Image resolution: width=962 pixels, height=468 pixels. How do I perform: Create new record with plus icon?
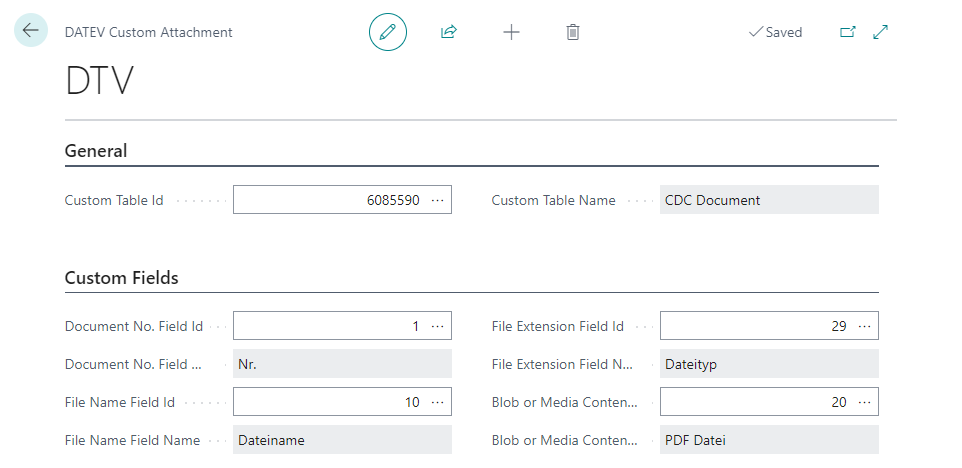pos(511,32)
